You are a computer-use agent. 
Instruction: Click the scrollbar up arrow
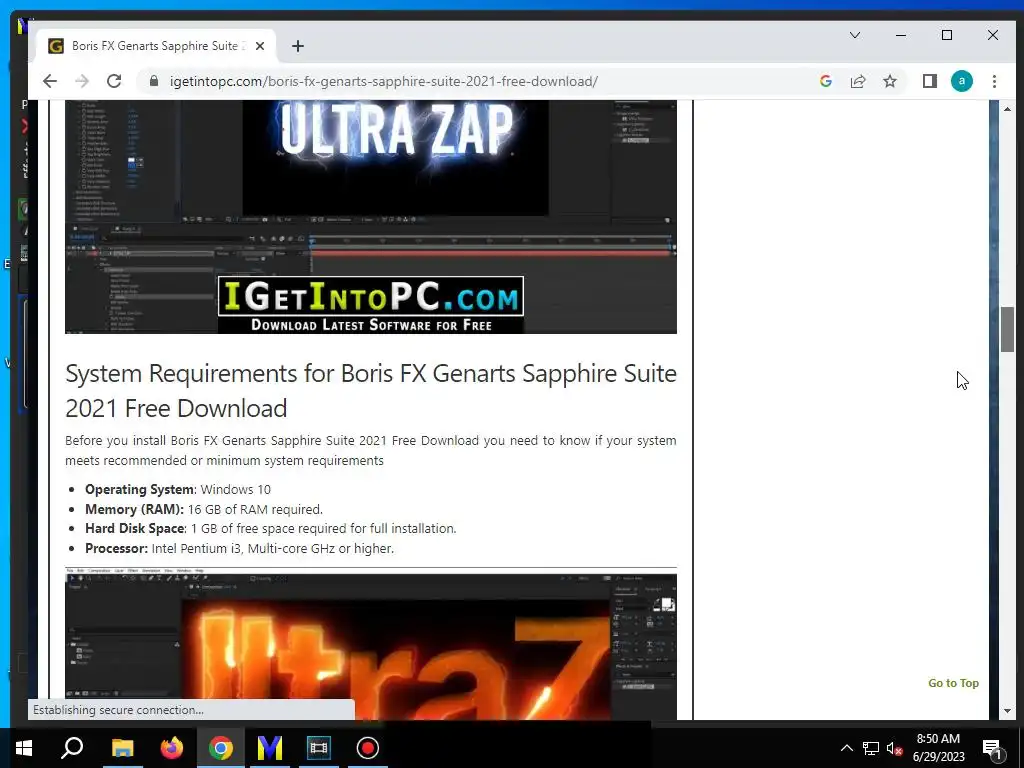[1007, 109]
